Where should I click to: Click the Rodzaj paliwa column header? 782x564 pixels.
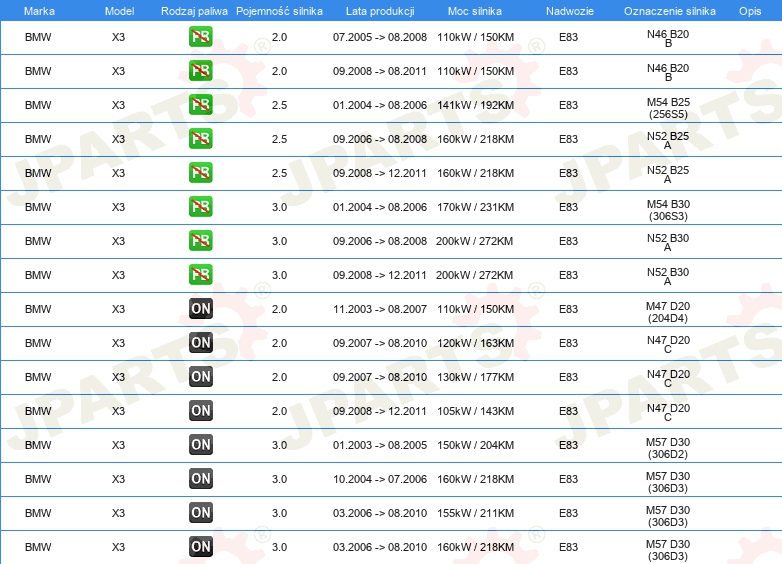(194, 11)
